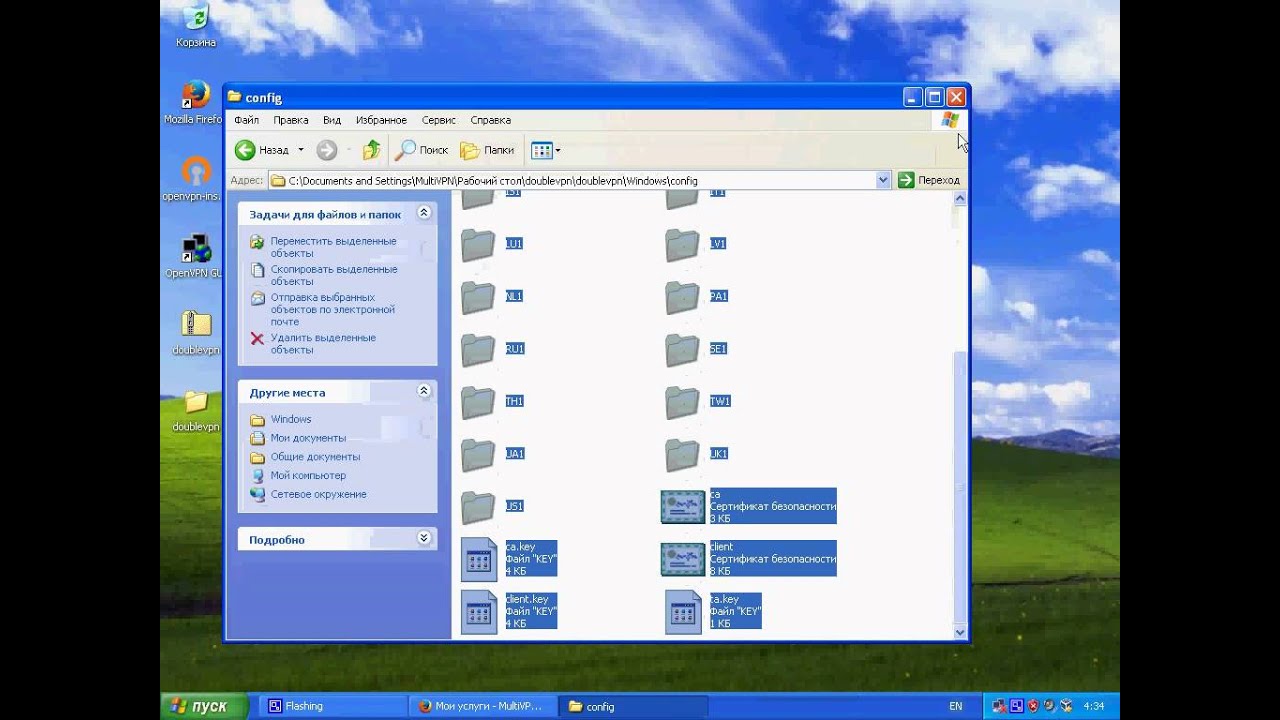Select the ca.key file
The height and width of the screenshot is (720, 1280).
pos(509,559)
